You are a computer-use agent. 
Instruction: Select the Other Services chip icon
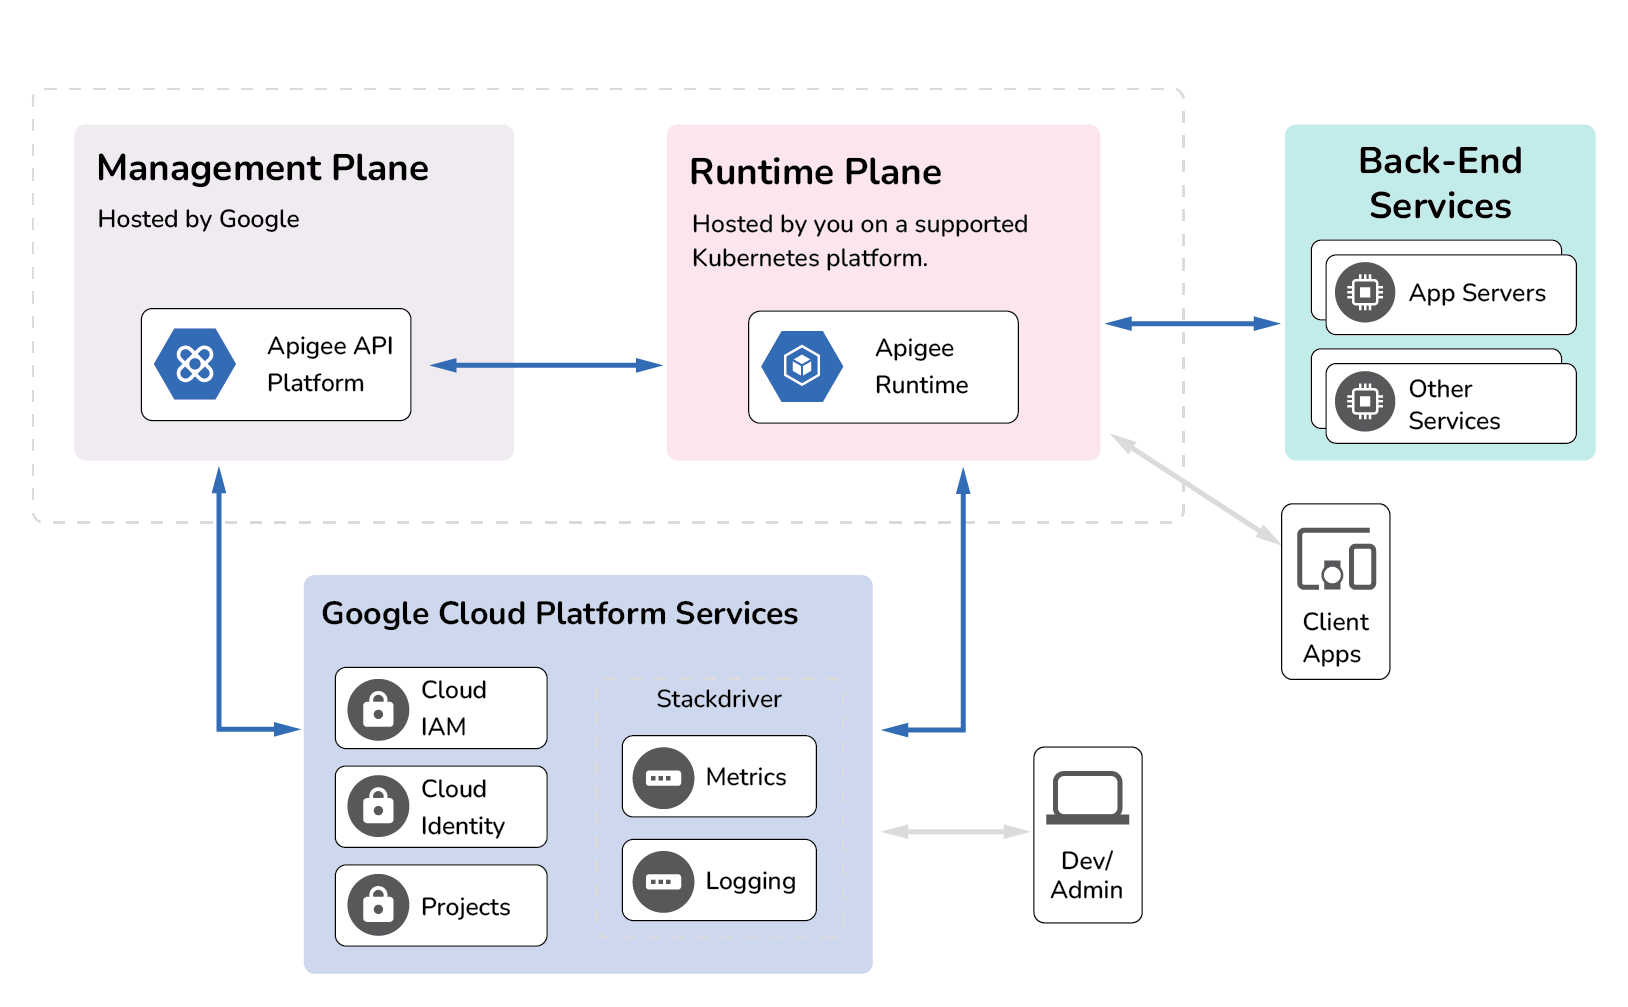pos(1364,402)
